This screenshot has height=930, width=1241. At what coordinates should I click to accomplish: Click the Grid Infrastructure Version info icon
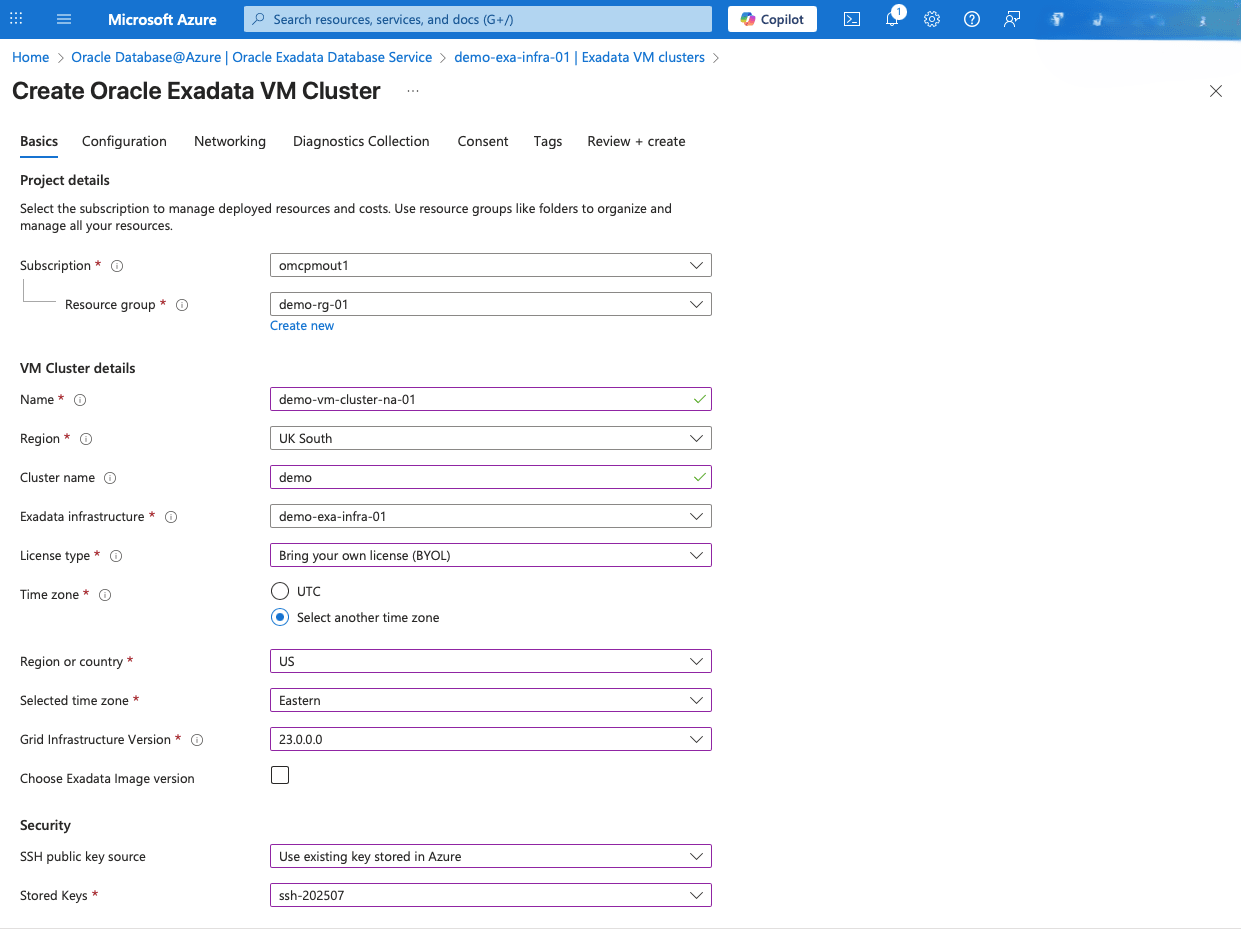[196, 740]
